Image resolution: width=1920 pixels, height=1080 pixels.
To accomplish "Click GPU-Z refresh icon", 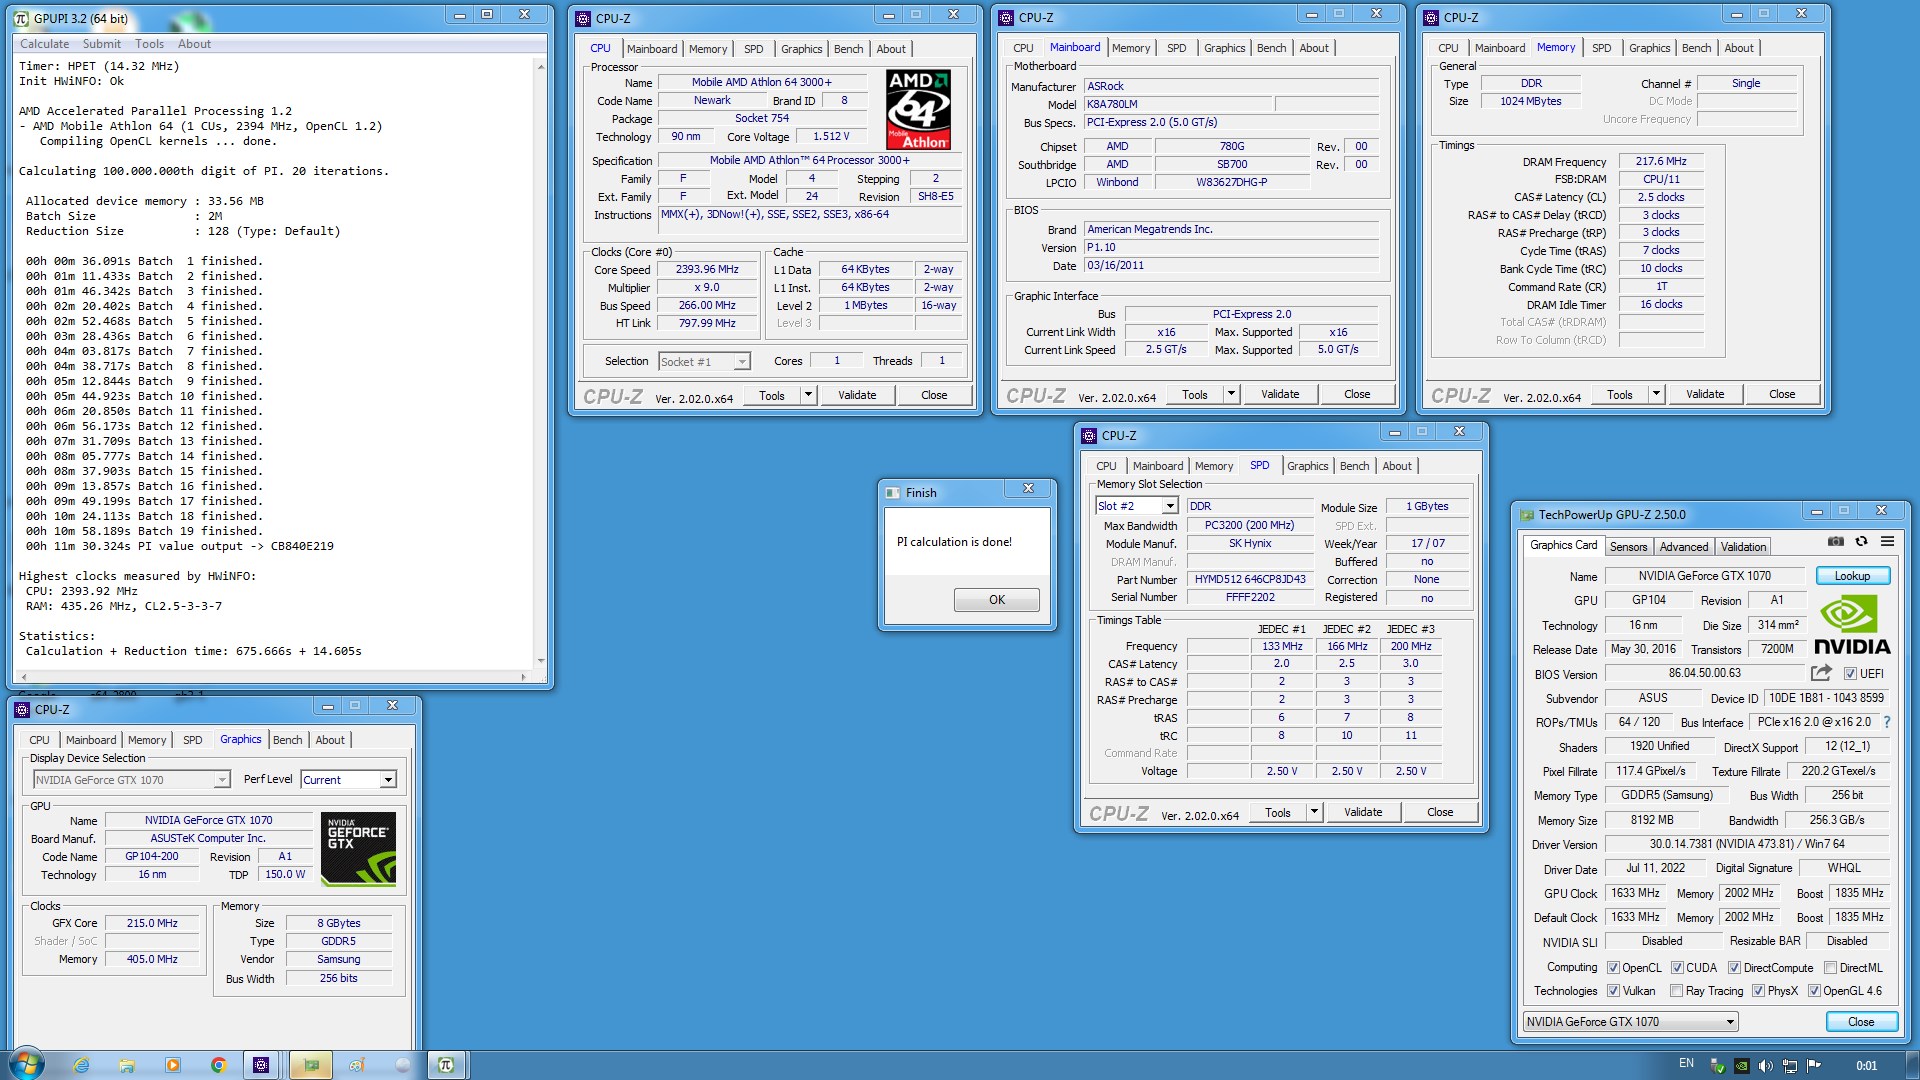I will pyautogui.click(x=1861, y=541).
